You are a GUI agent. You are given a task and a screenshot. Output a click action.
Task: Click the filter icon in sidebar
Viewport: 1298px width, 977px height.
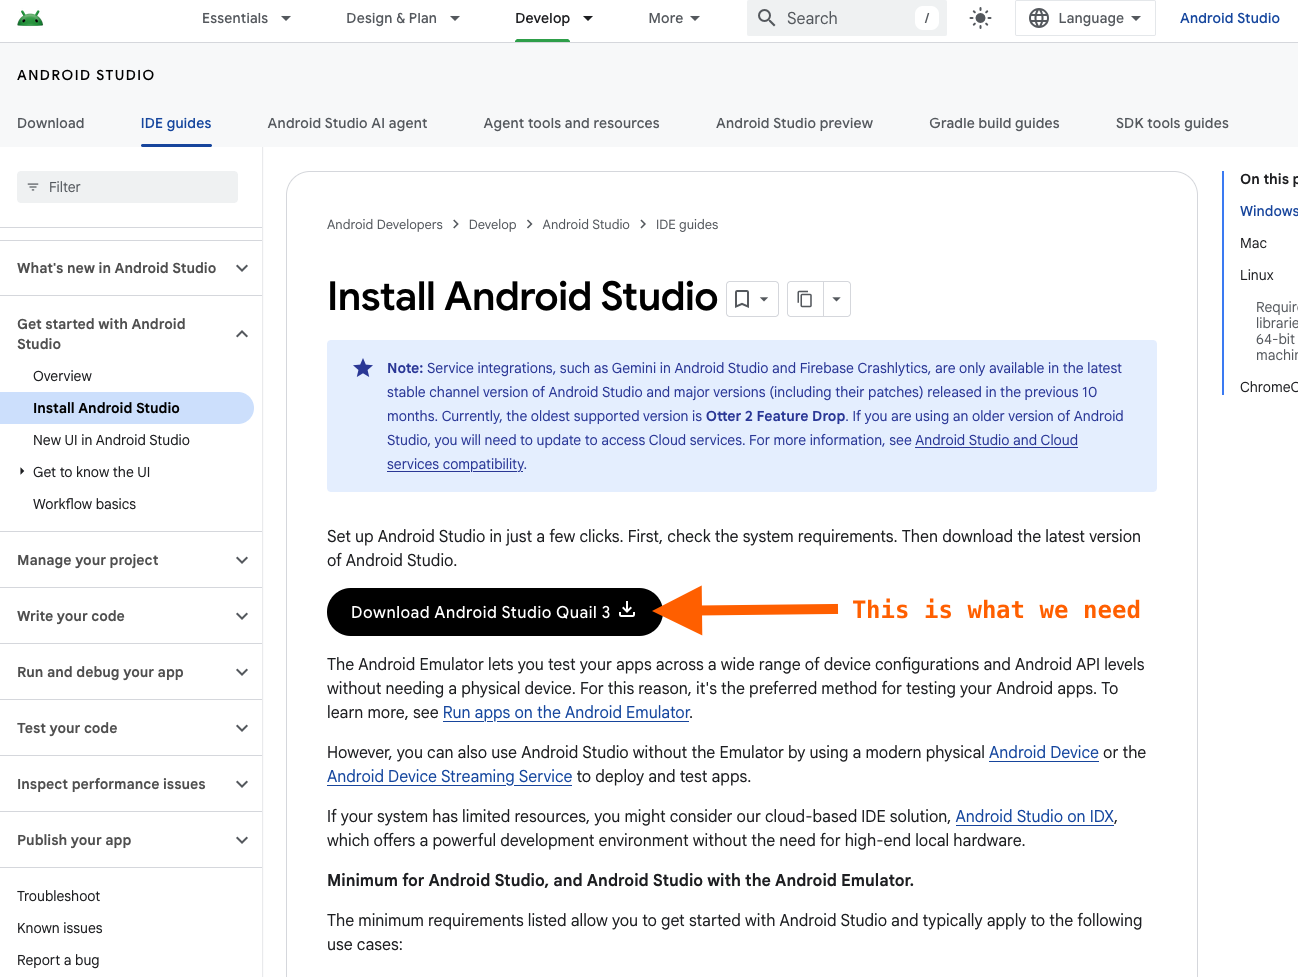tap(33, 187)
